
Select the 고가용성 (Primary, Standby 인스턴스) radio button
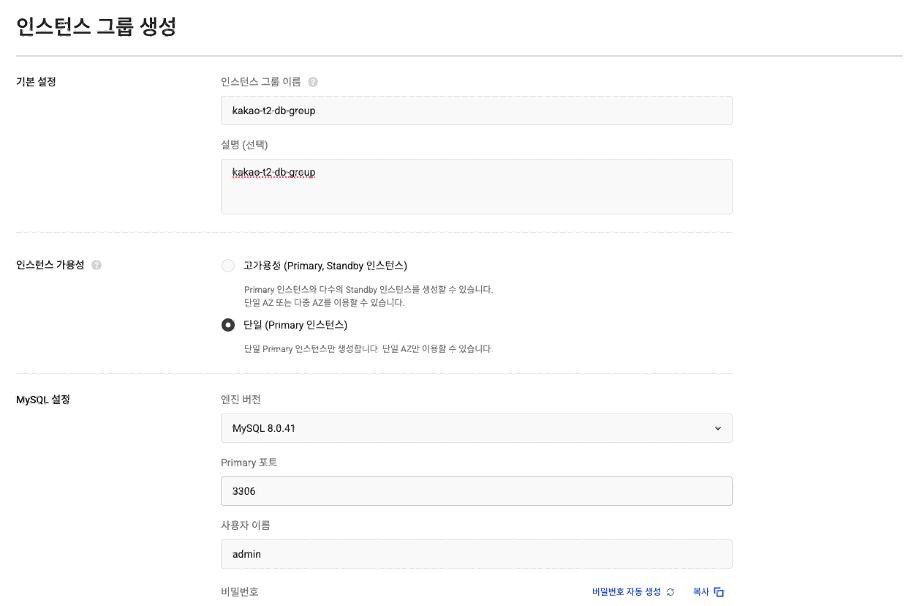tap(228, 265)
